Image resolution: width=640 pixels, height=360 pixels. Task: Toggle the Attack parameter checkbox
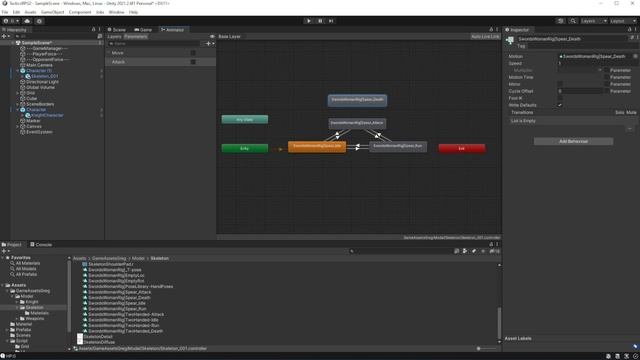coord(193,62)
